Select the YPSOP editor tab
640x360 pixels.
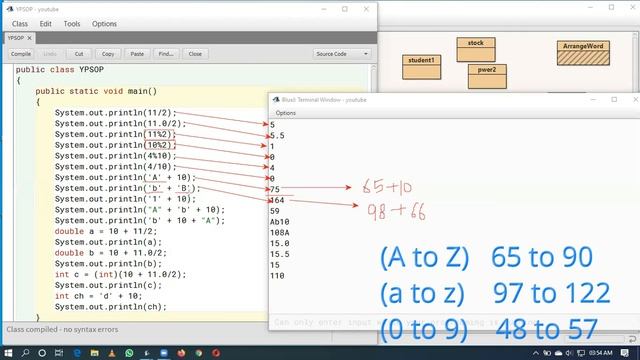[x=16, y=38]
